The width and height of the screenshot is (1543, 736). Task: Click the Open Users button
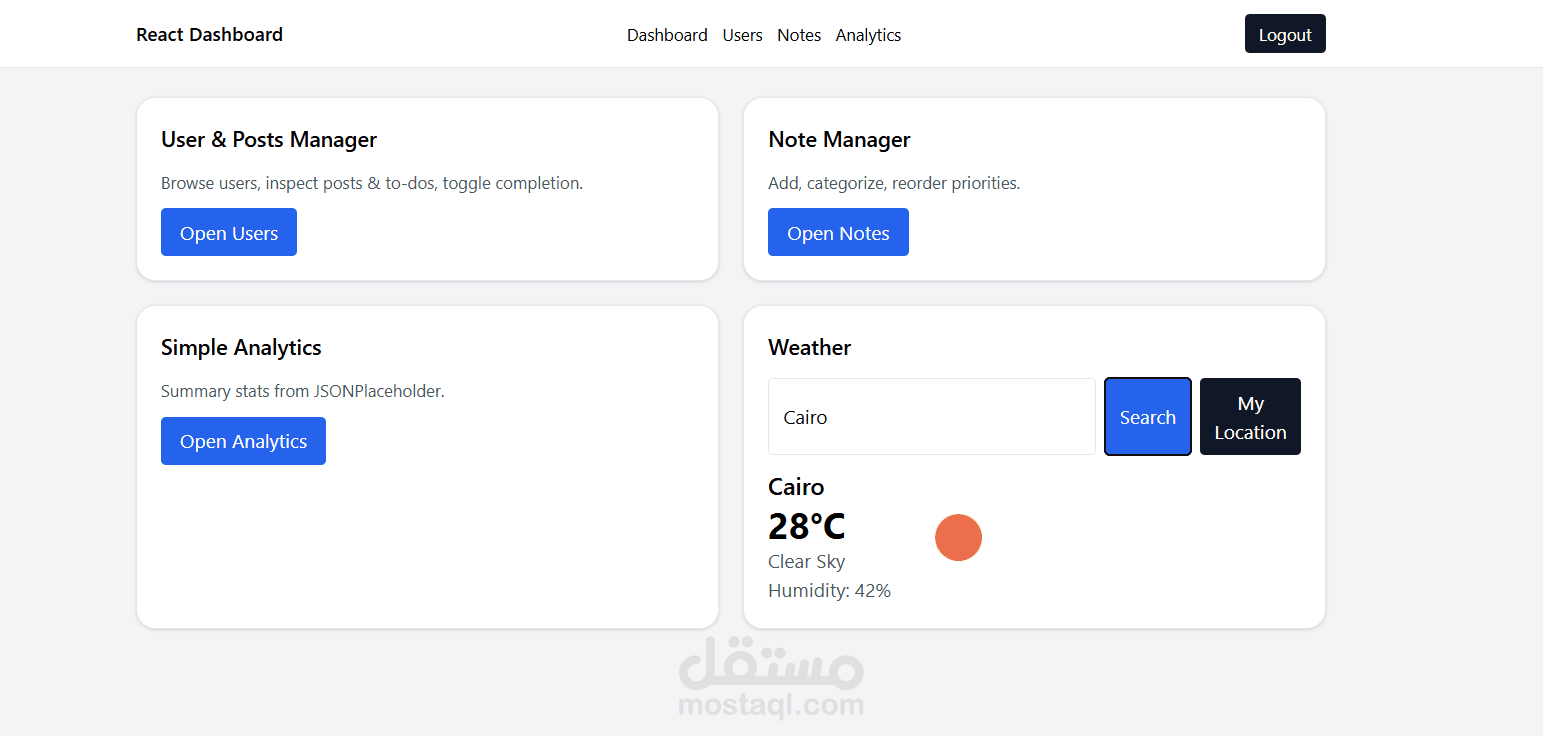pyautogui.click(x=229, y=232)
